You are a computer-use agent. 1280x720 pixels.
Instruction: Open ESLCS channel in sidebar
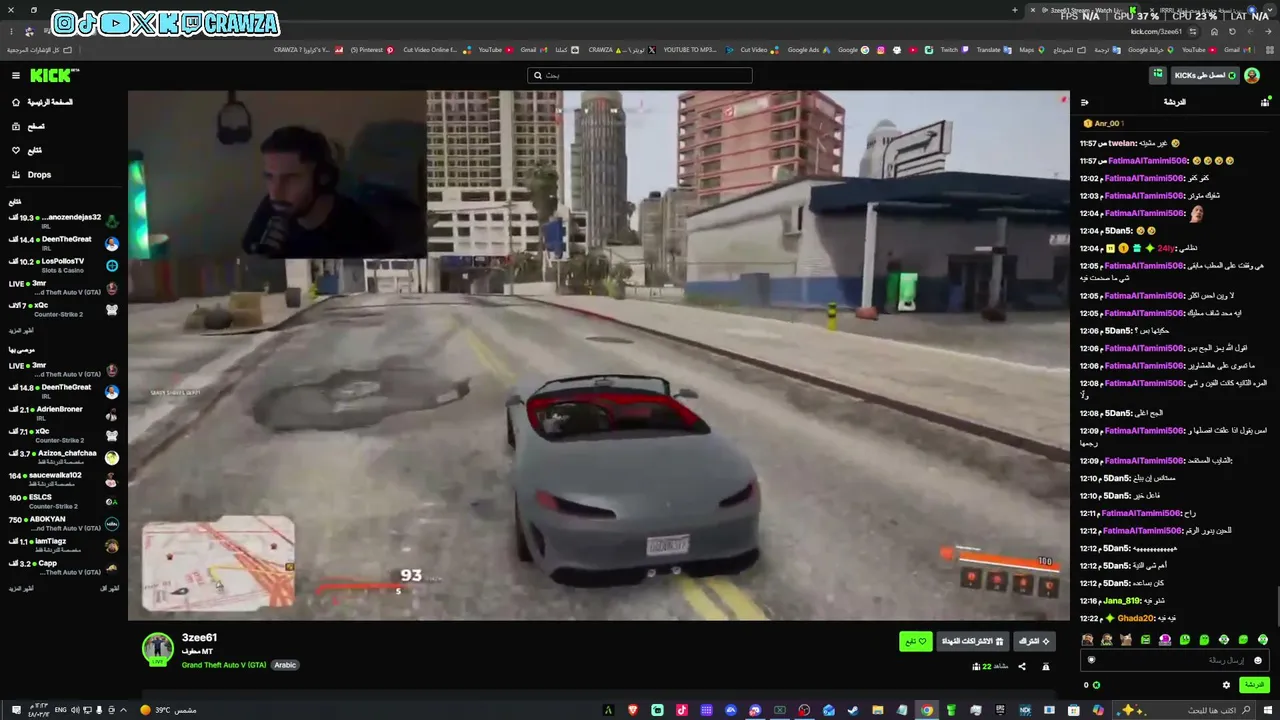[64, 501]
